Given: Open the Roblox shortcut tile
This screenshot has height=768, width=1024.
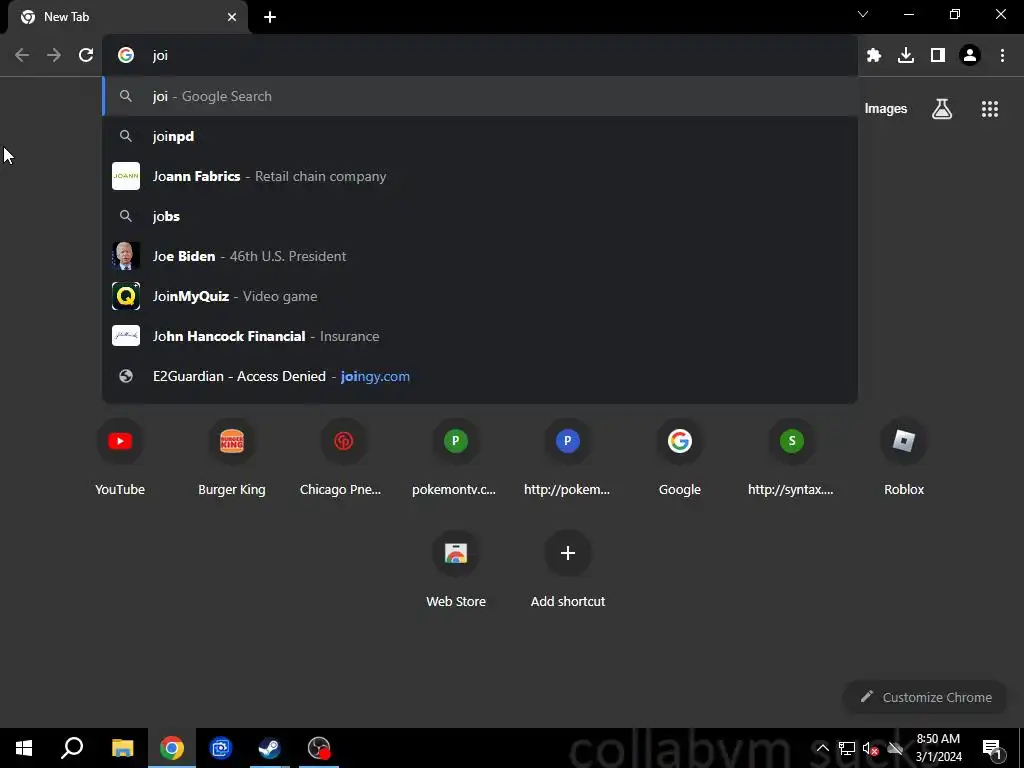Looking at the screenshot, I should [x=904, y=458].
